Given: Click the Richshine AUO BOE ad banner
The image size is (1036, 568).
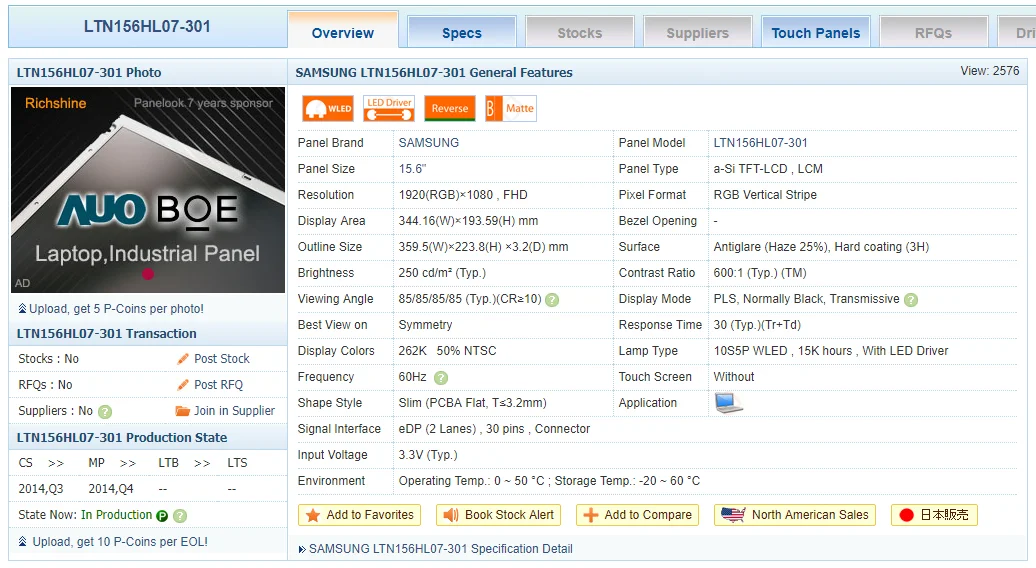Looking at the screenshot, I should (x=148, y=190).
